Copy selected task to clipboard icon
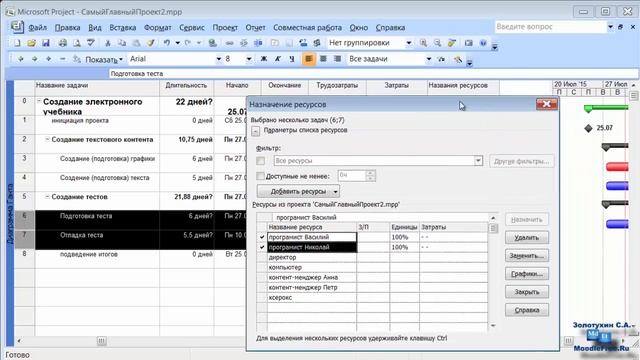Screen dimensions: 640x360 [122, 43]
